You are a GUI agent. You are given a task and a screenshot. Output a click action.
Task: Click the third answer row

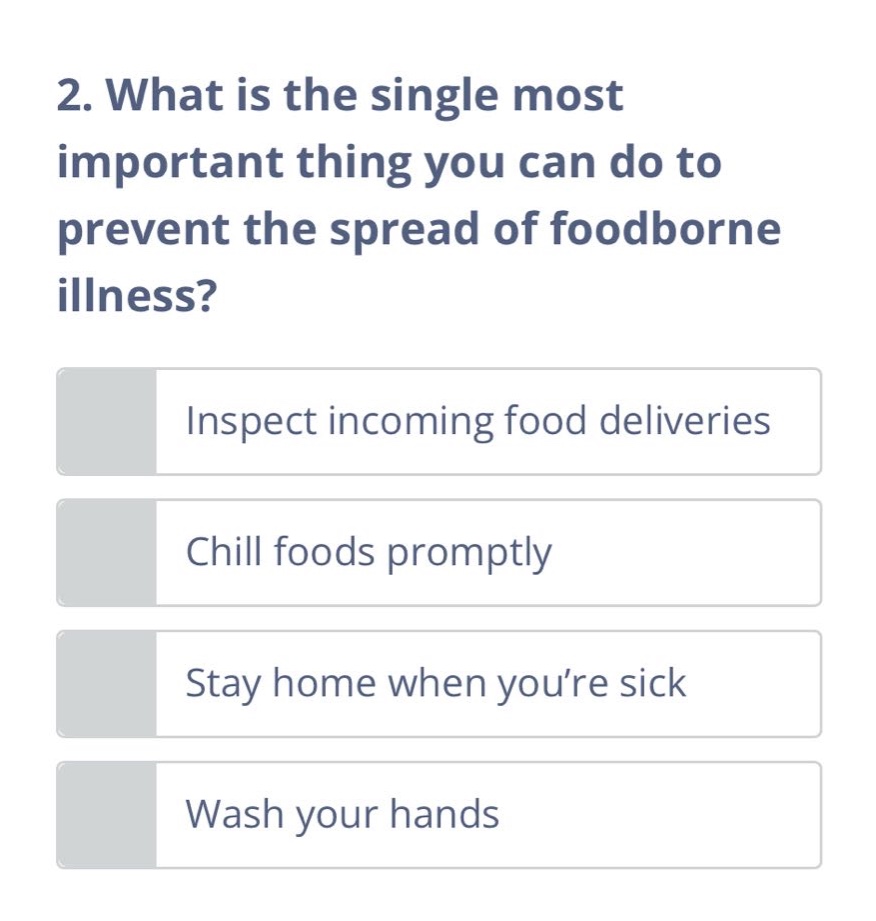tap(440, 683)
